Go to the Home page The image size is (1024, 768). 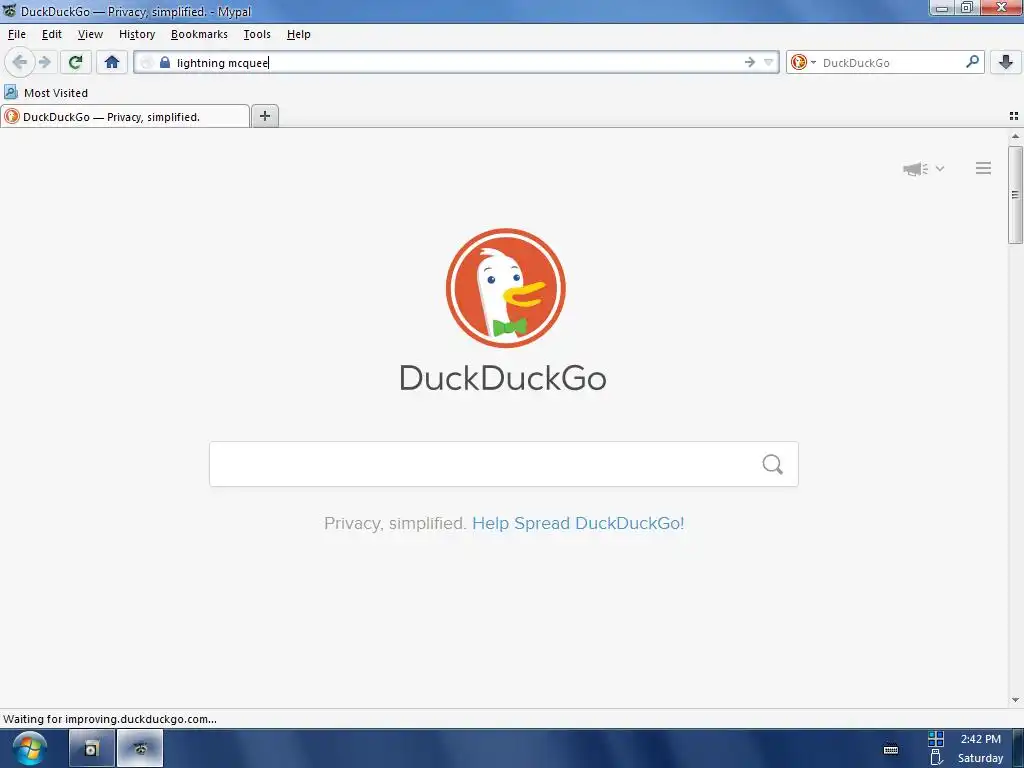coord(112,62)
